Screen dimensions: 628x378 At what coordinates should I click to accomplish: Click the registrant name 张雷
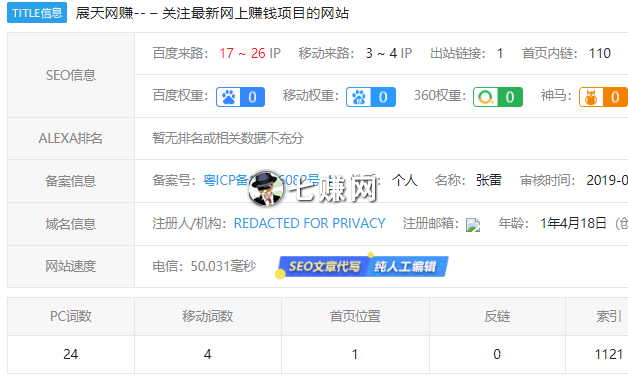(489, 180)
